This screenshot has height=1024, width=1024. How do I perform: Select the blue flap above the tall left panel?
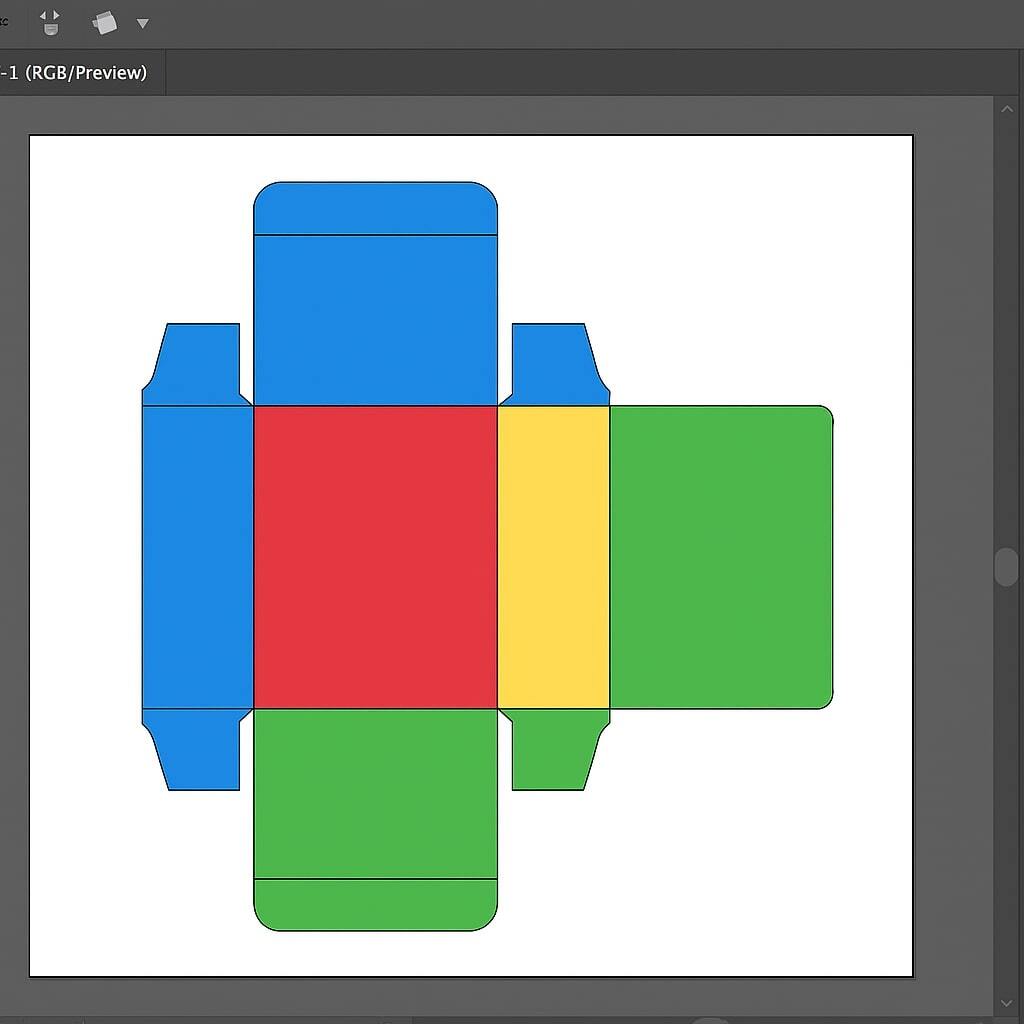pos(197,364)
